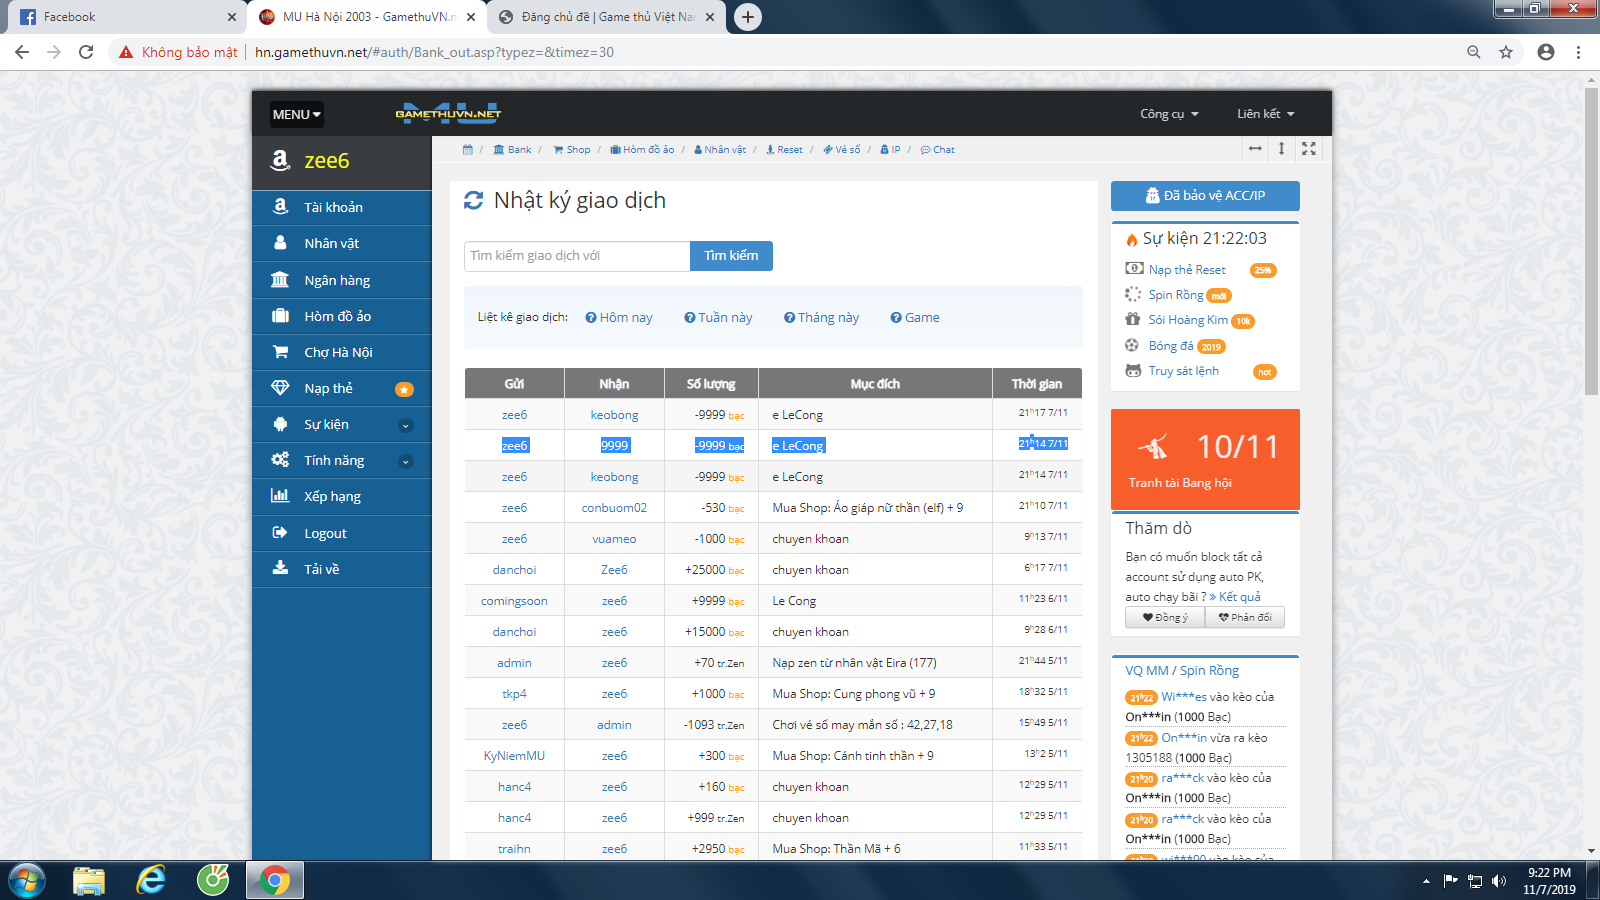The width and height of the screenshot is (1600, 900).
Task: Vote Đồng ý in the poll
Action: click(1165, 618)
